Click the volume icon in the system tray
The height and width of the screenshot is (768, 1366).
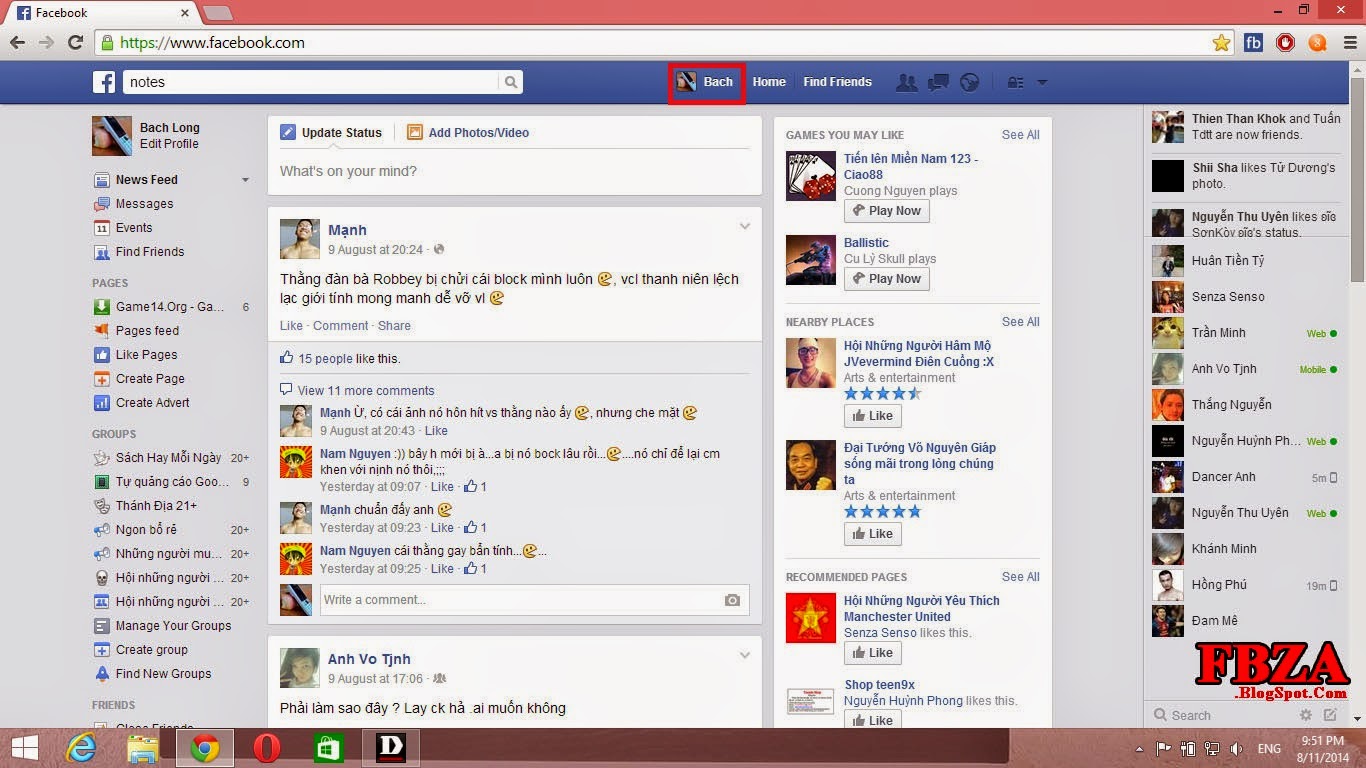[1236, 748]
